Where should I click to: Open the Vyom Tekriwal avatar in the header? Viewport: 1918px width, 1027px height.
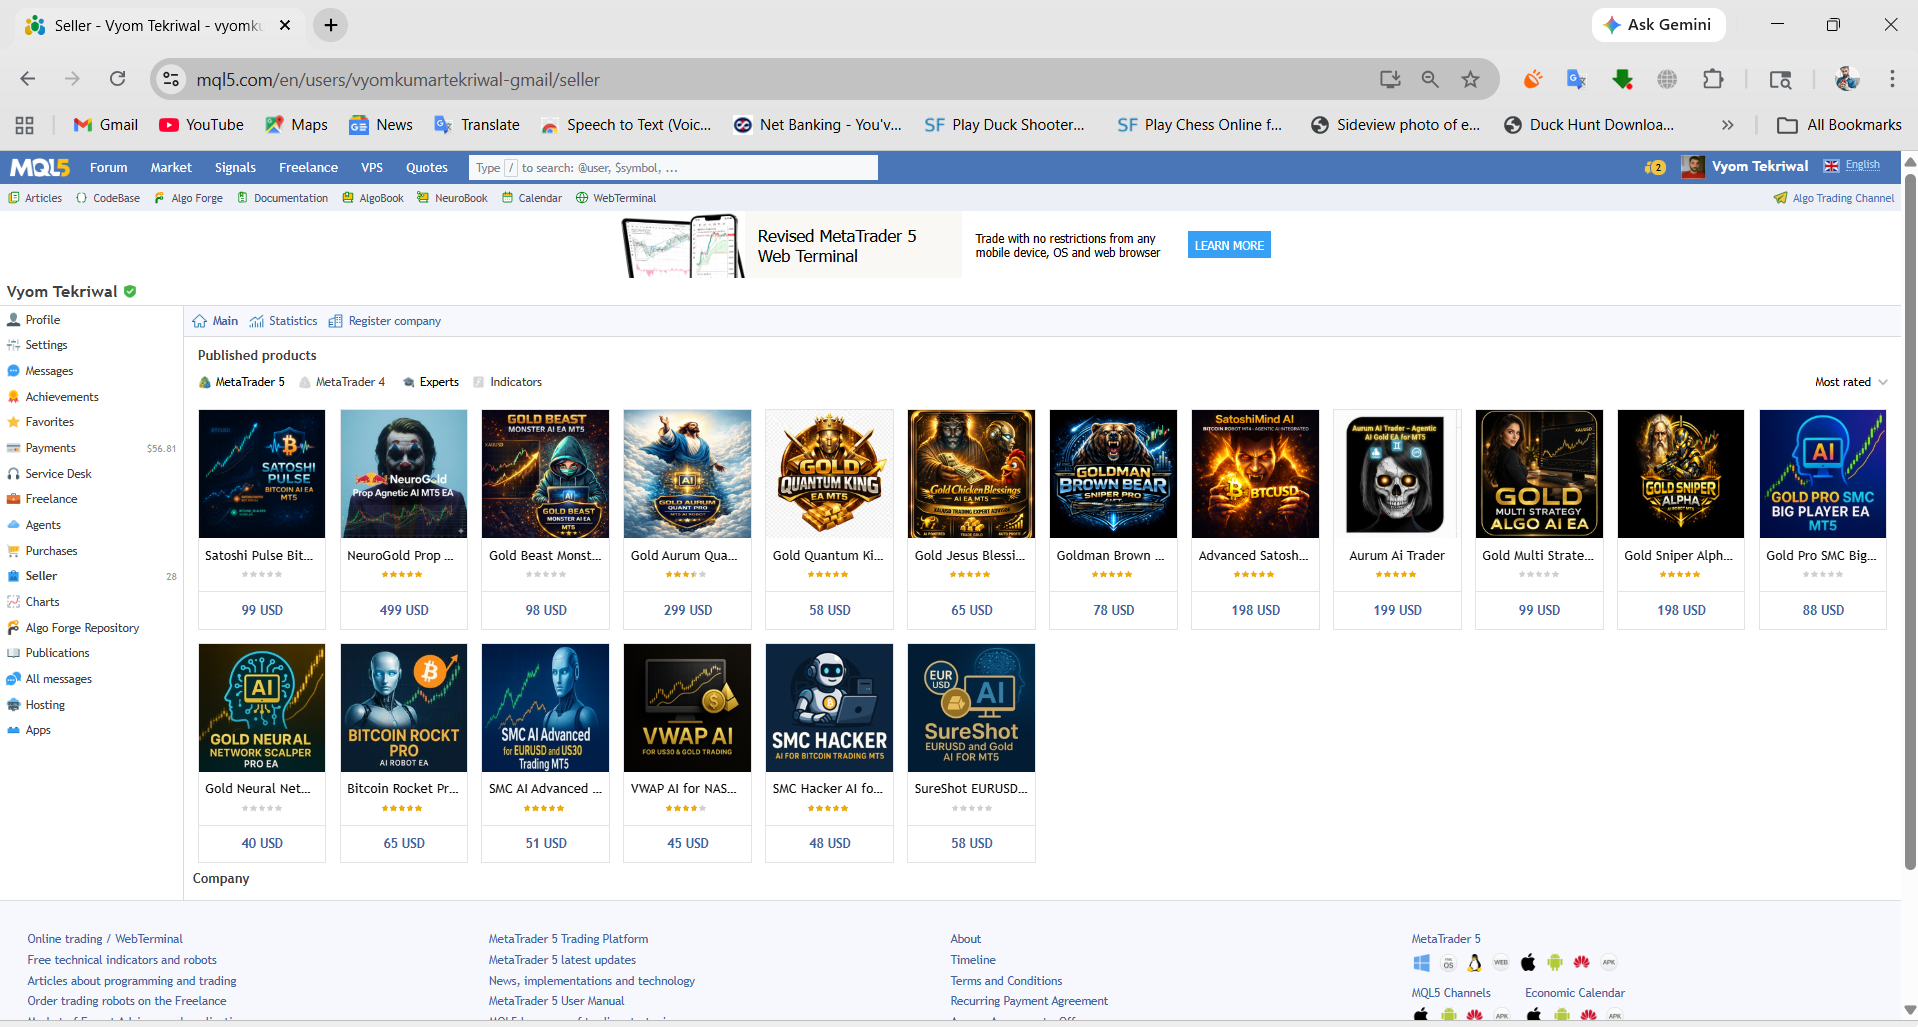[x=1693, y=167]
